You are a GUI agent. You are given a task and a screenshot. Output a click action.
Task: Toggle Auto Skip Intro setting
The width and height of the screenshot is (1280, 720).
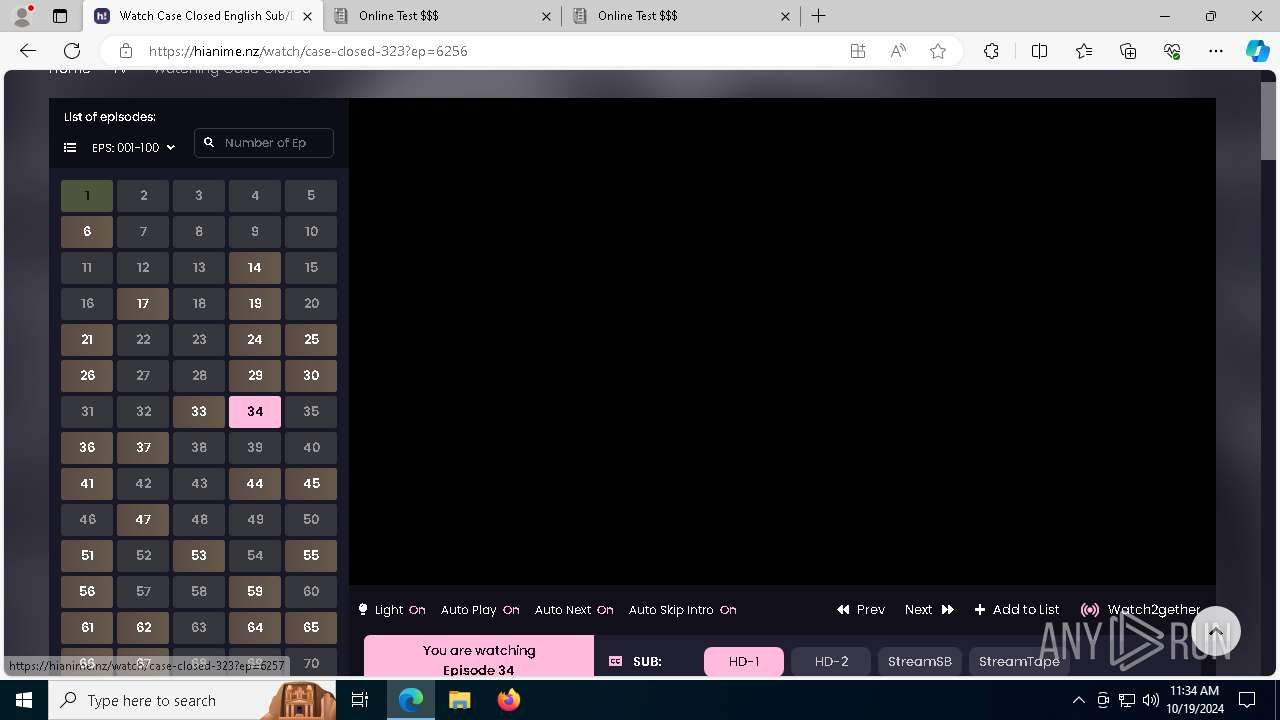point(683,609)
